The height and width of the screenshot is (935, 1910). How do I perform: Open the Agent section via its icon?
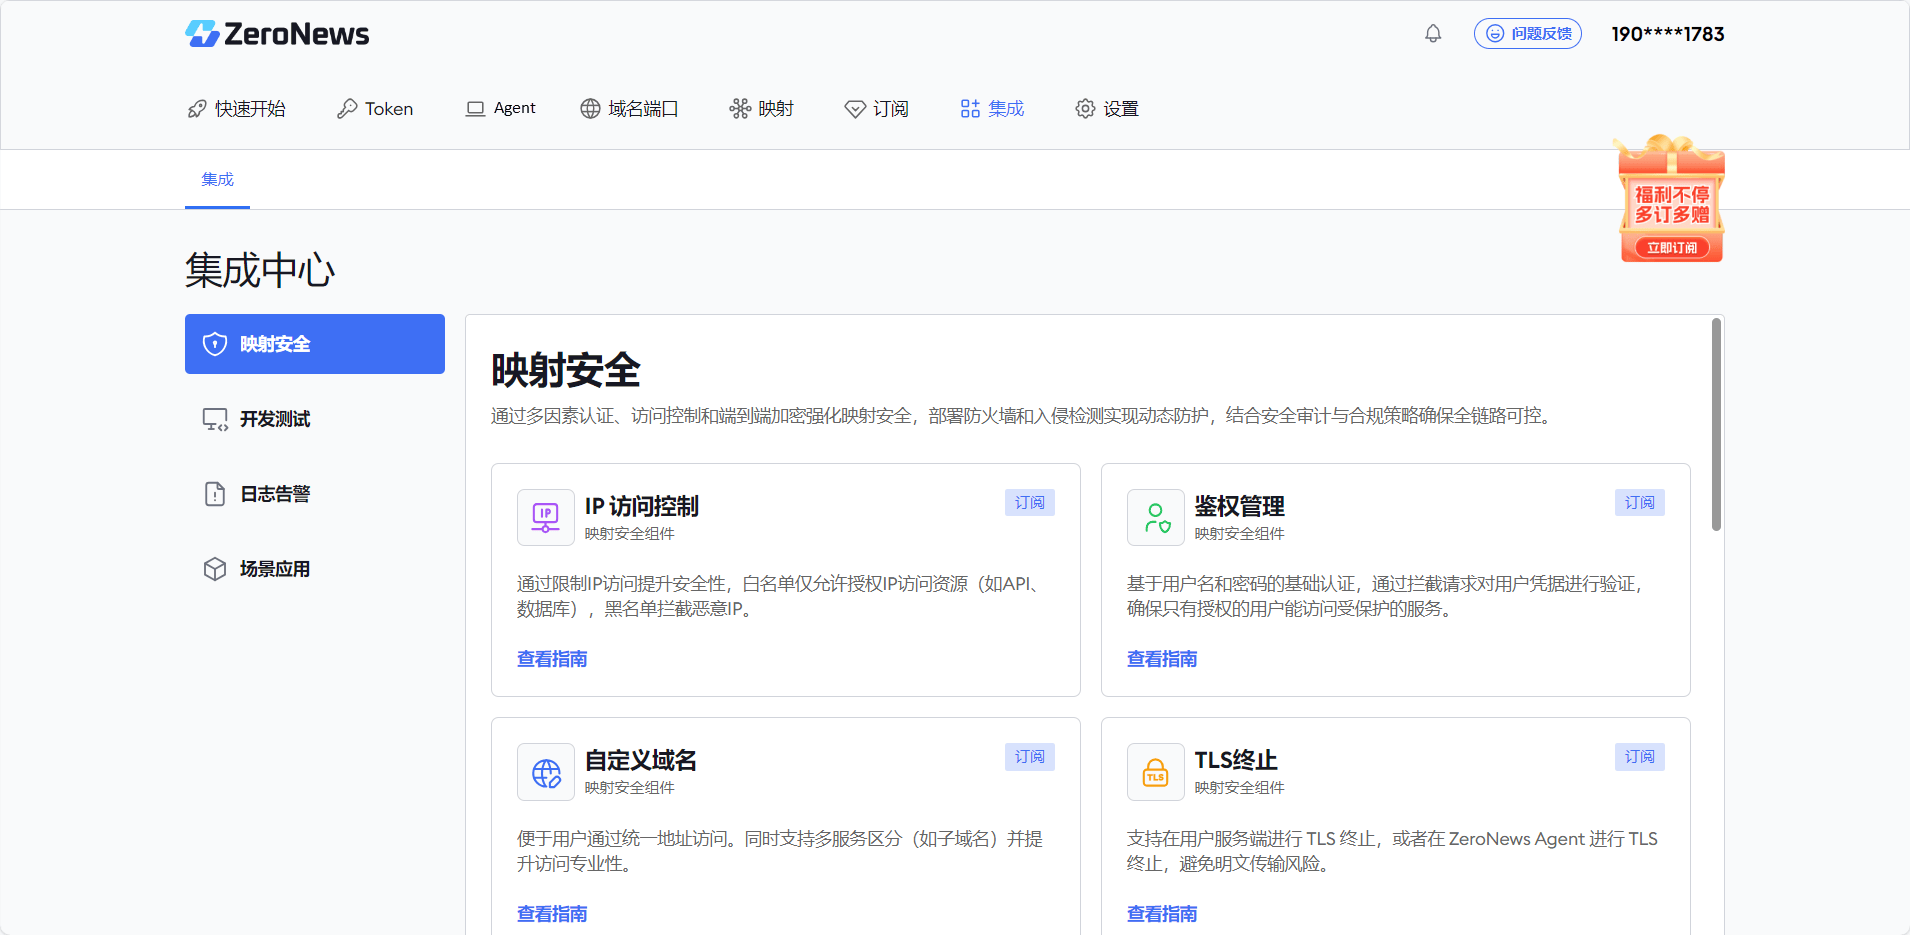coord(474,108)
